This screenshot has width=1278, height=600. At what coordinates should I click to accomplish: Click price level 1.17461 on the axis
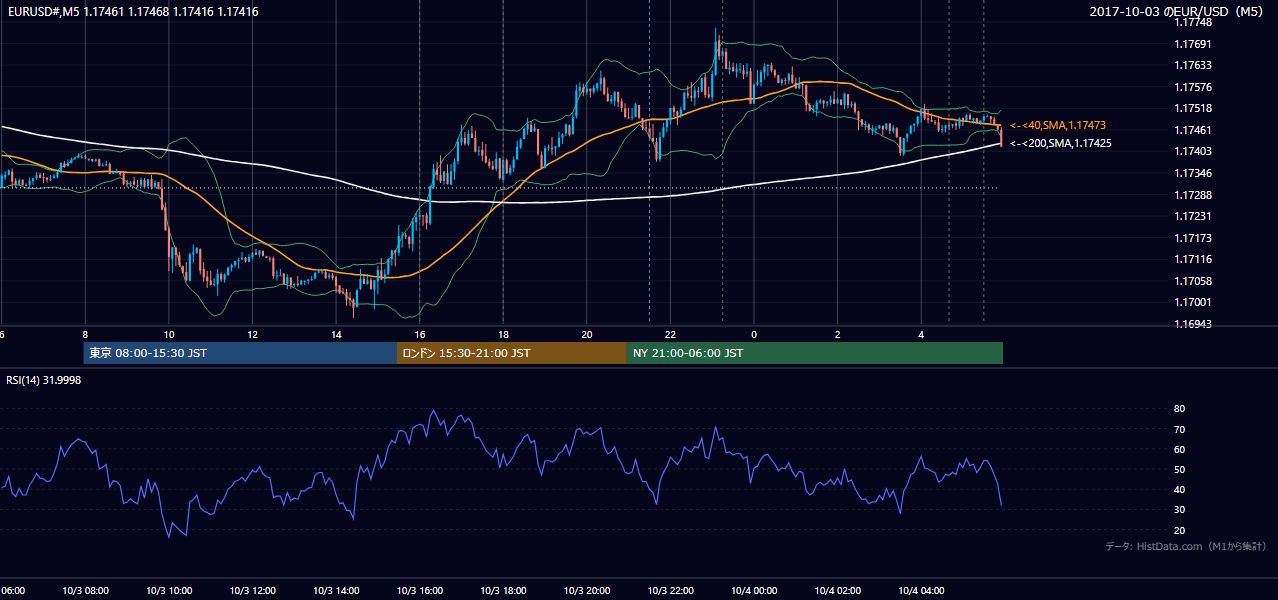[x=1193, y=130]
